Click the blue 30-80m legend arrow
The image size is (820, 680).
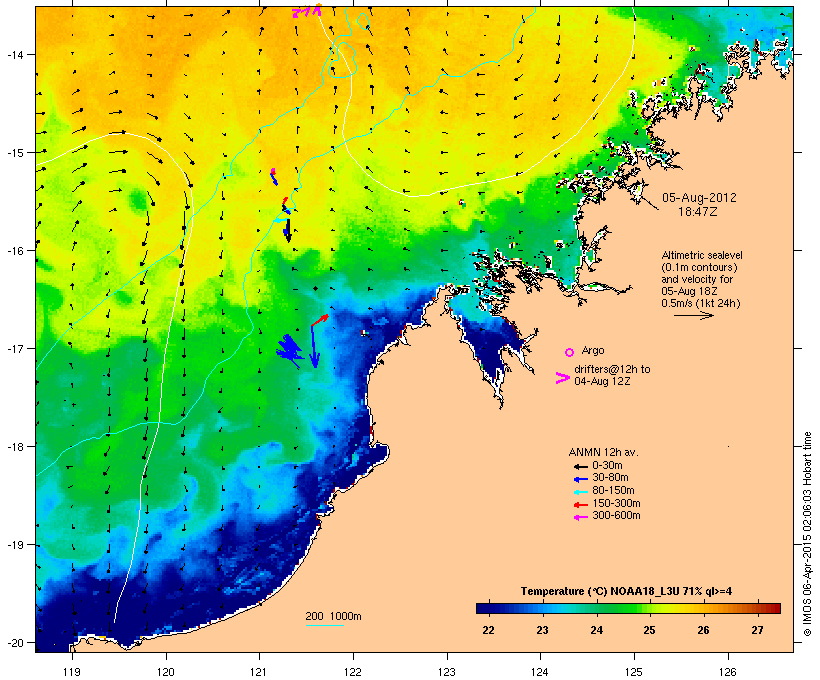click(580, 479)
